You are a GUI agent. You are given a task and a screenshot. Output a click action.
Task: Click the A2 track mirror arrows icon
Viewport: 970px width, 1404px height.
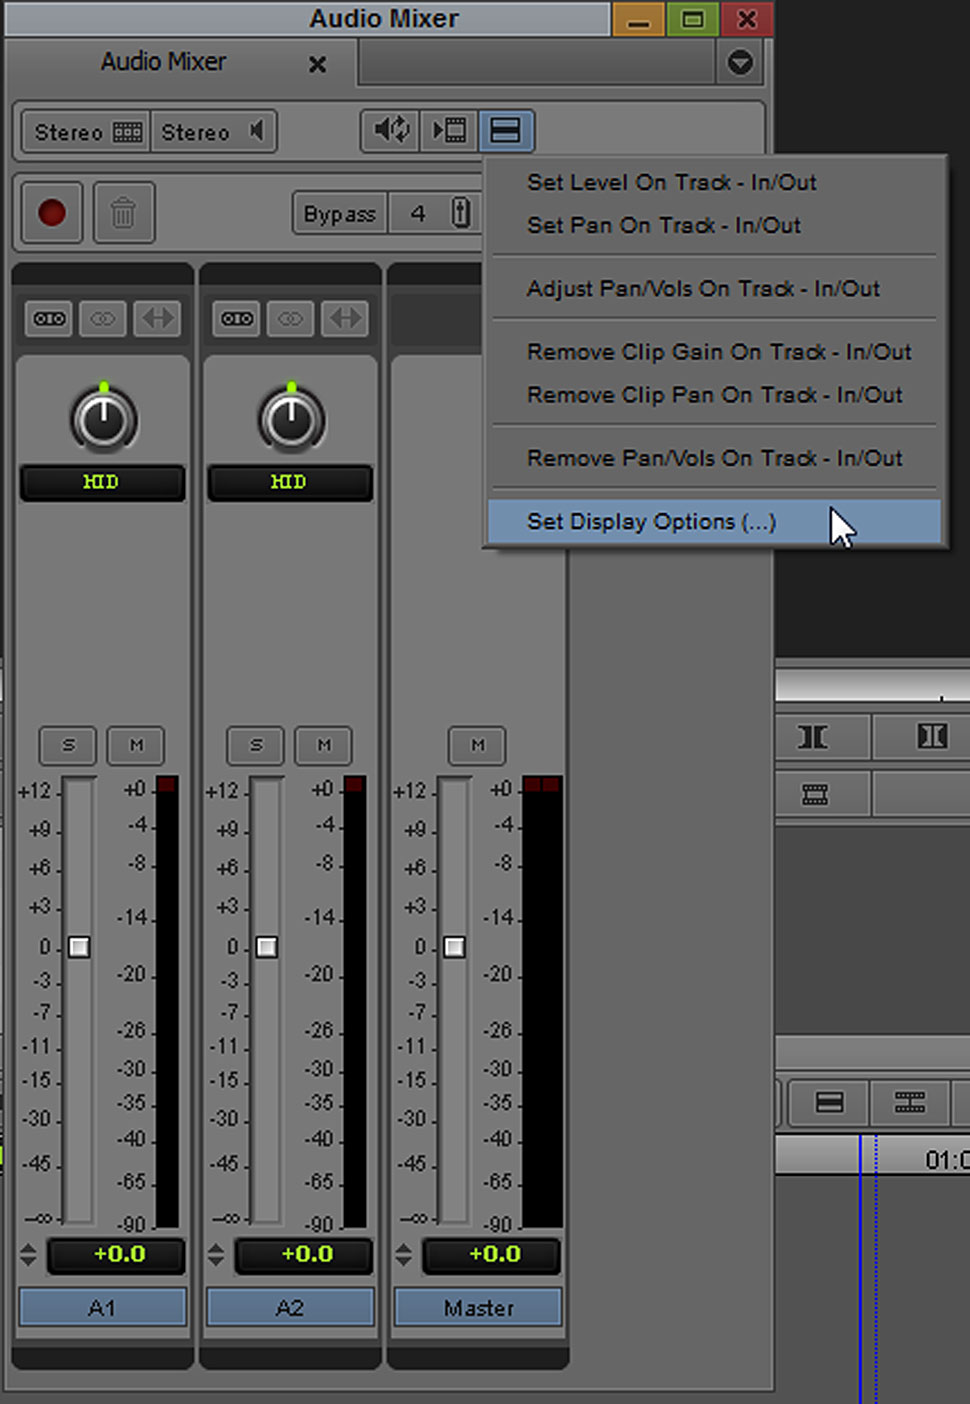tap(345, 319)
